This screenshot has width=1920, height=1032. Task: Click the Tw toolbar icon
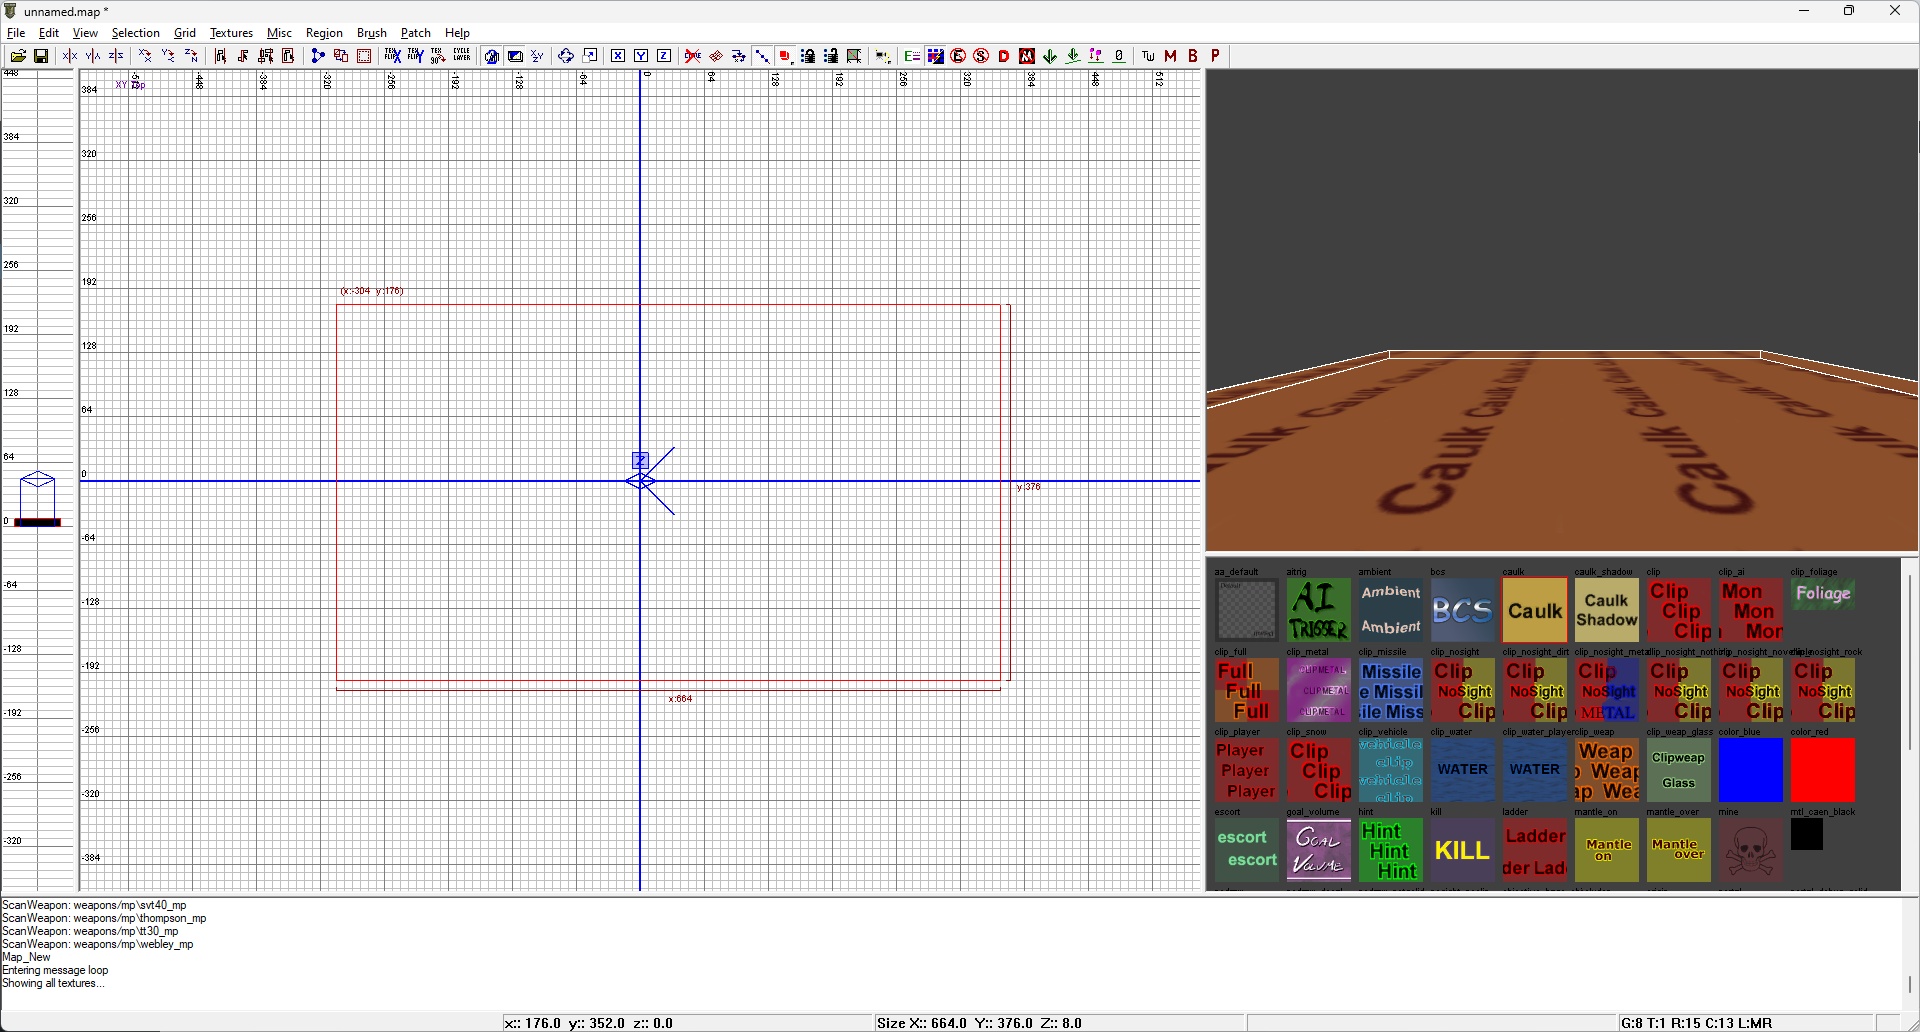1148,57
